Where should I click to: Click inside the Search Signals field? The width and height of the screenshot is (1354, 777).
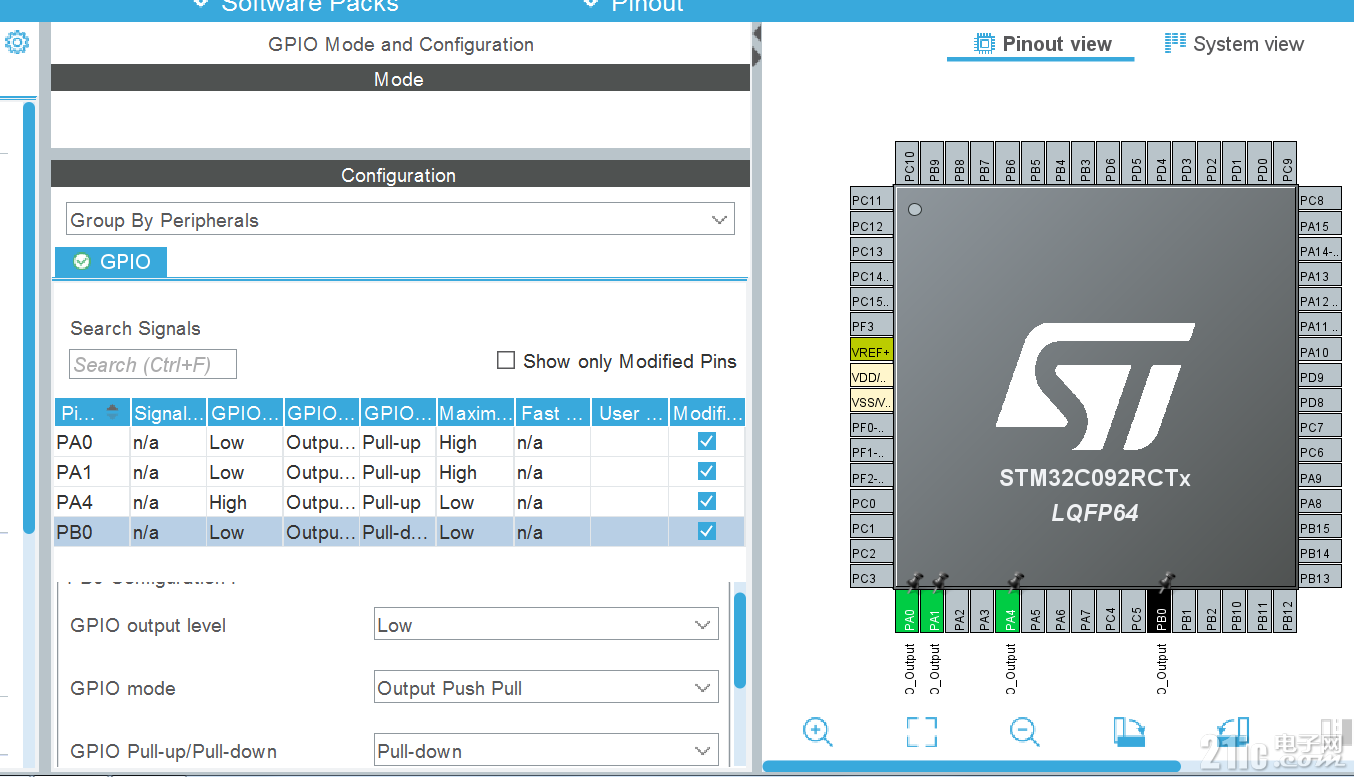[x=152, y=364]
